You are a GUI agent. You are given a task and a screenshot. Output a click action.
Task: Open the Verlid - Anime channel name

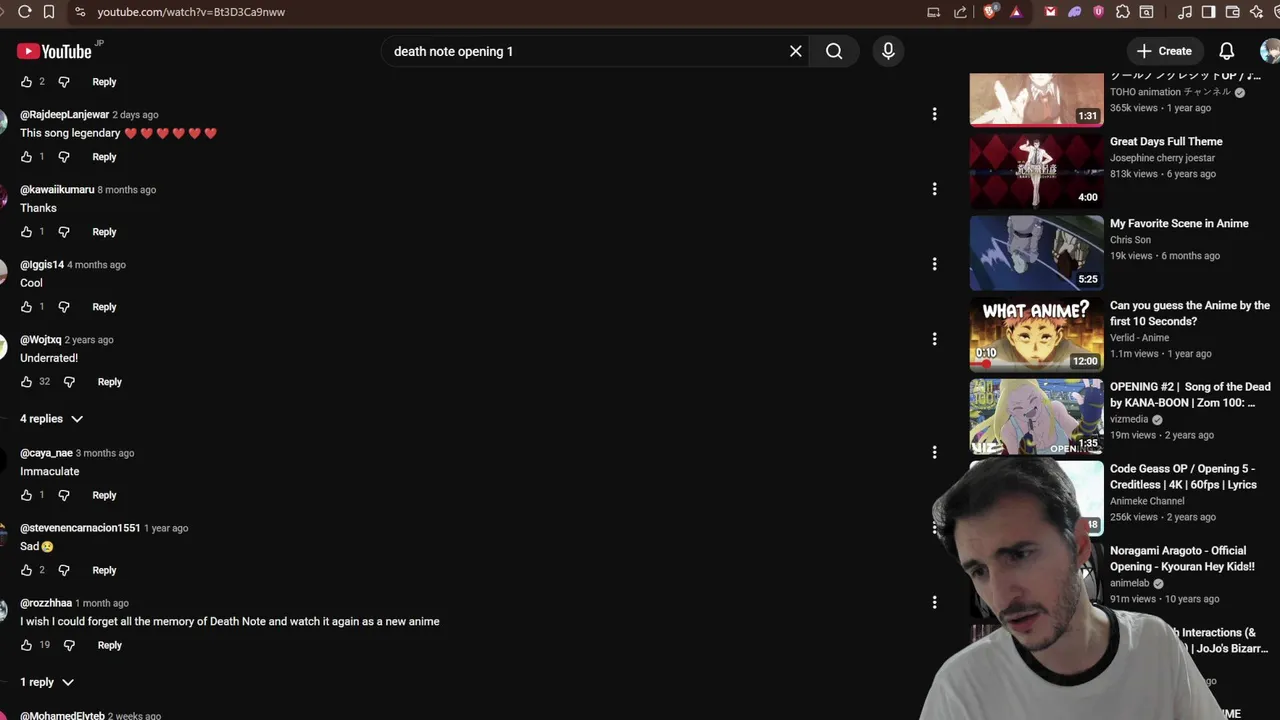(x=1139, y=338)
